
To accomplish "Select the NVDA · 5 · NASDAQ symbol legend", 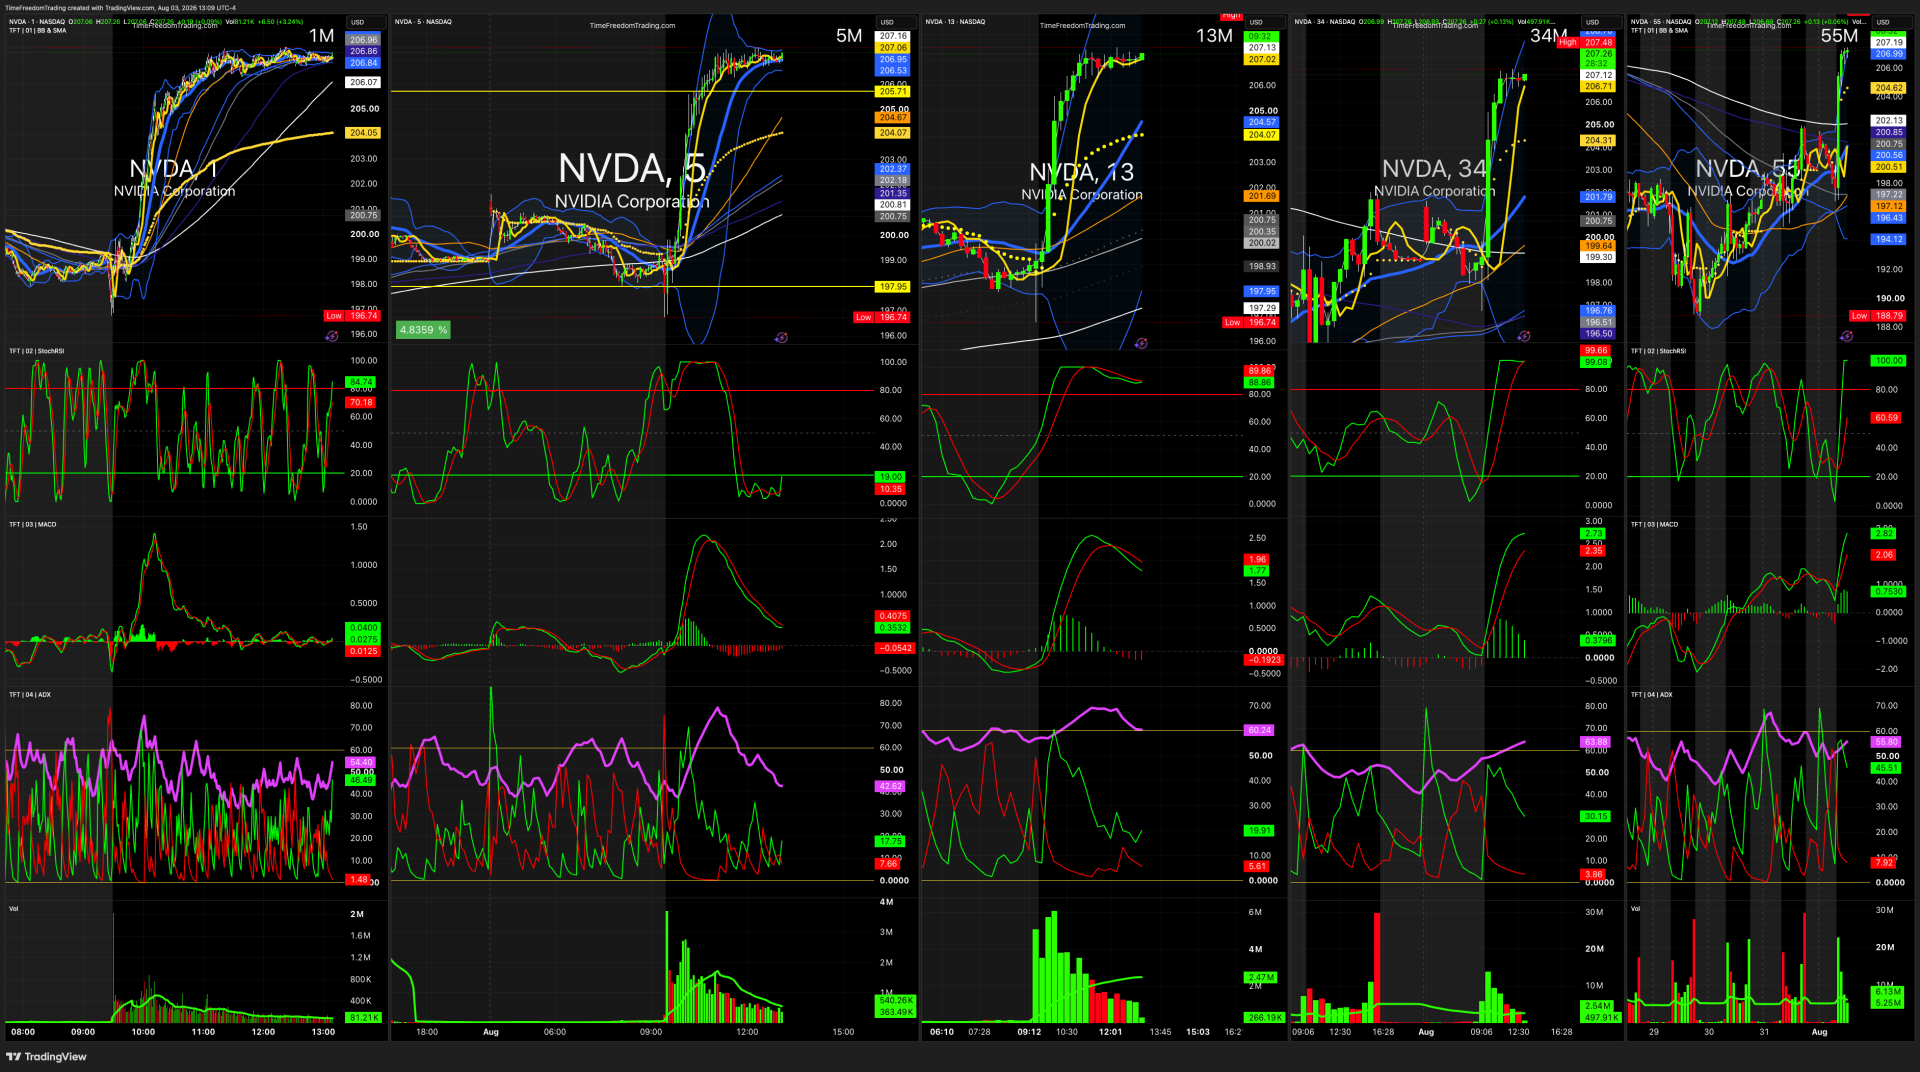I will point(423,21).
